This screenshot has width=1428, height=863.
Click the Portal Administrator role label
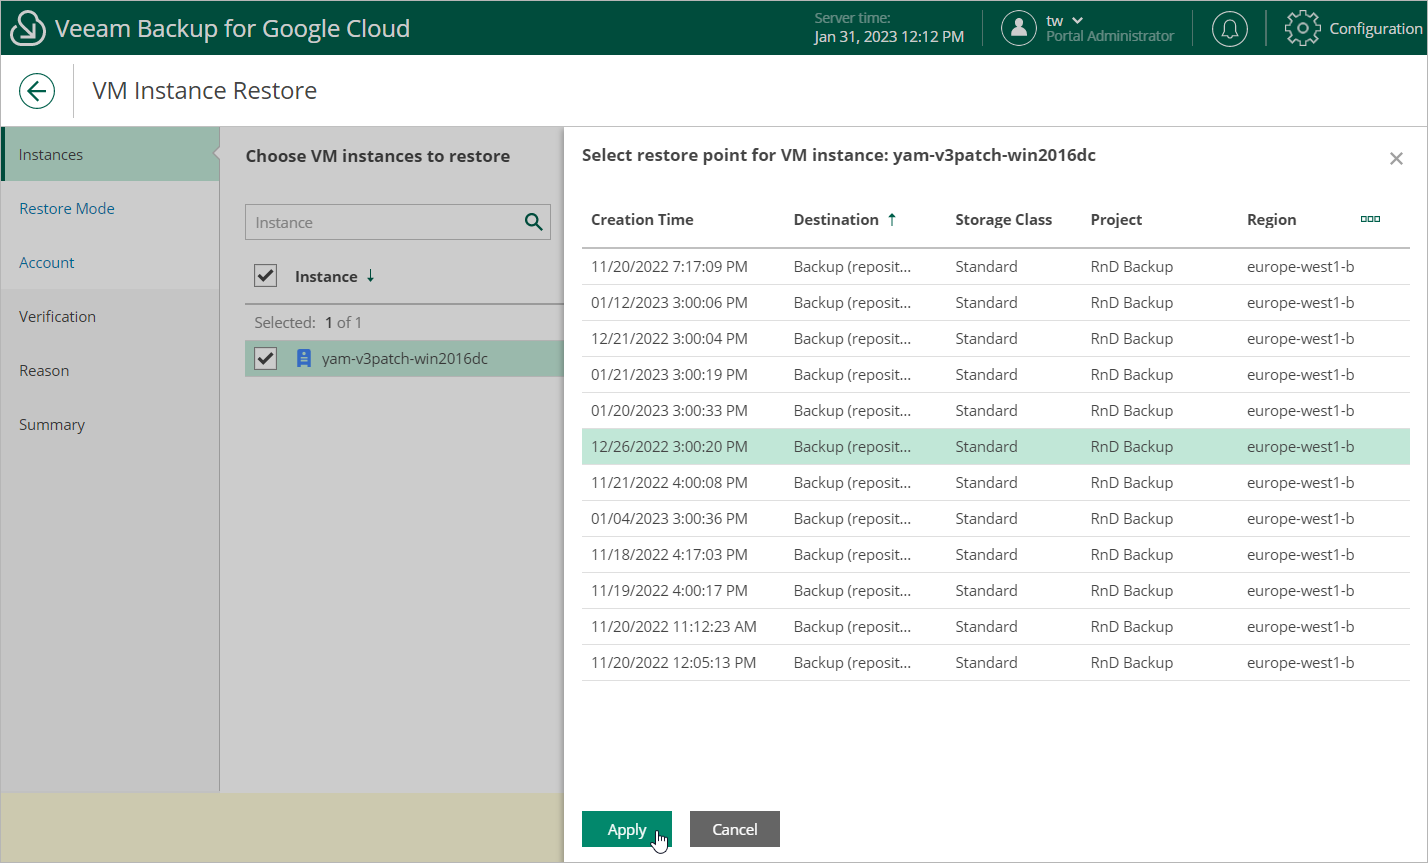coord(1110,36)
